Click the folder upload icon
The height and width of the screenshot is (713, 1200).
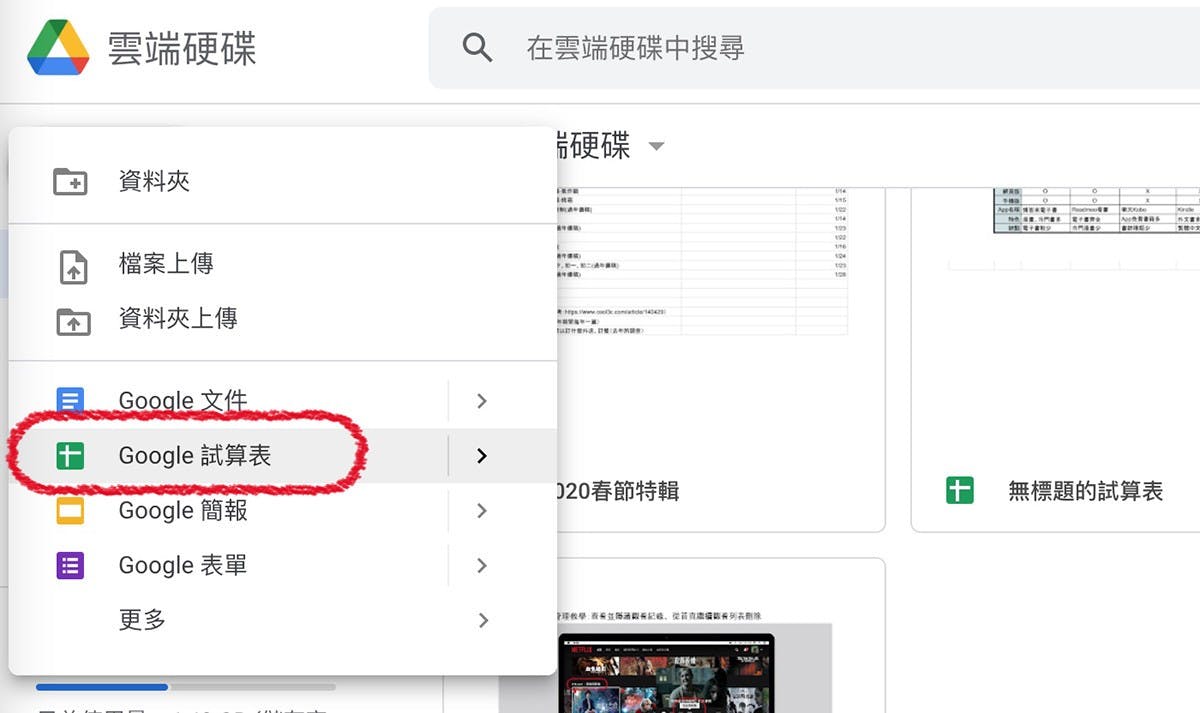(x=73, y=321)
